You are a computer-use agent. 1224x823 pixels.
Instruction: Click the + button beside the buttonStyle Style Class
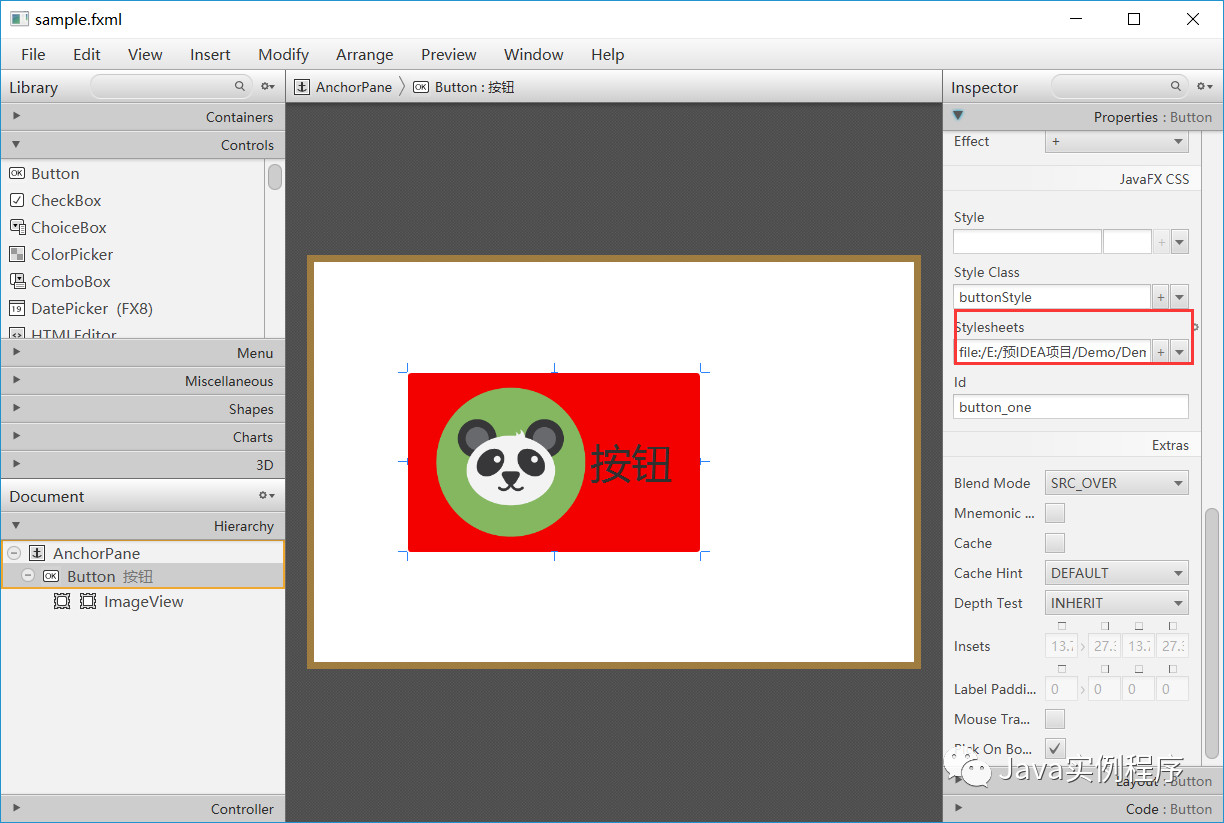tap(1159, 296)
